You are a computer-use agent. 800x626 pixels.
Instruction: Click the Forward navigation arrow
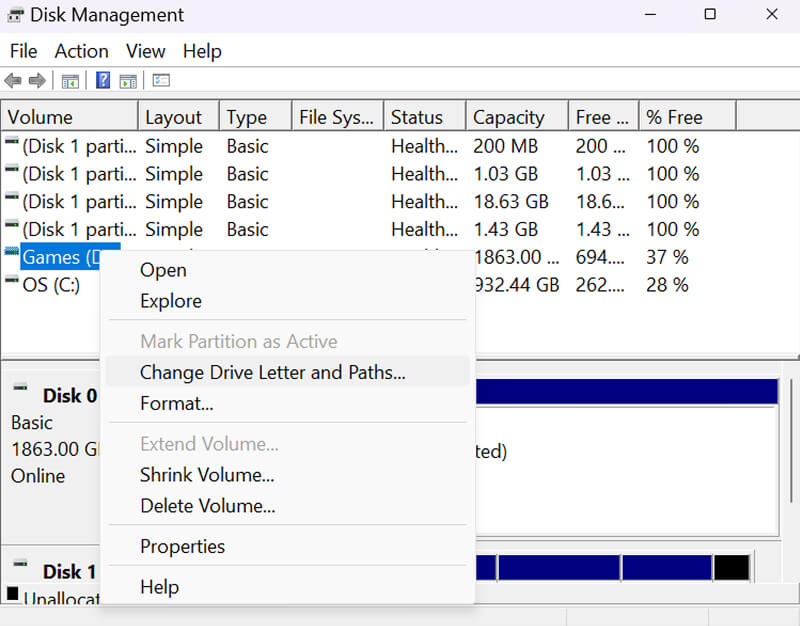(x=38, y=80)
